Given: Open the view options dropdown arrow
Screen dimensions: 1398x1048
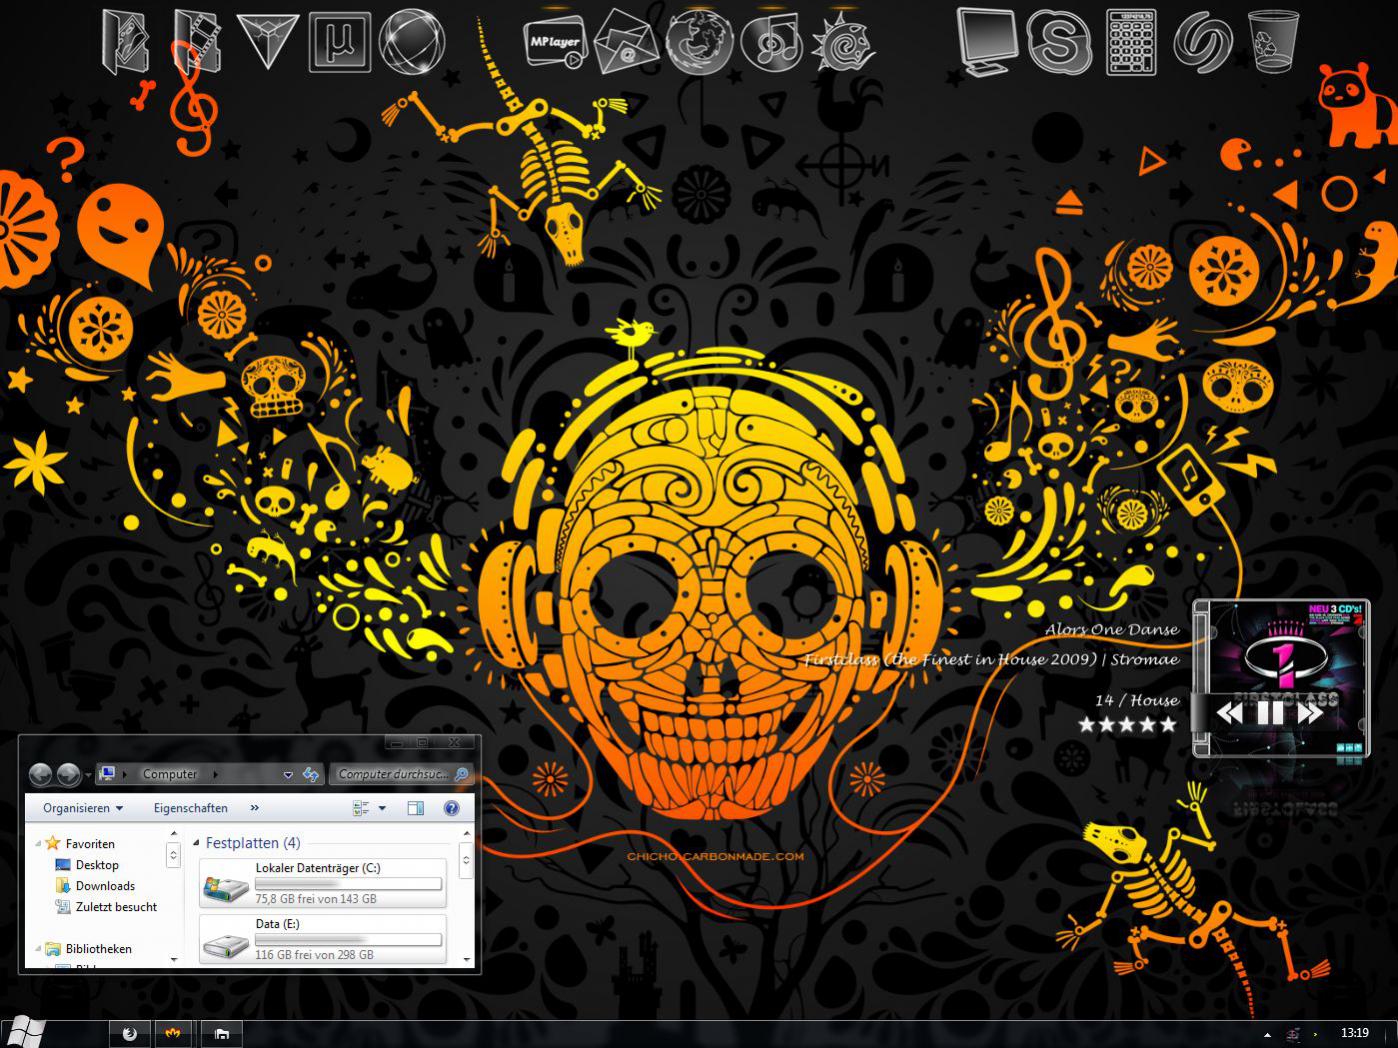Looking at the screenshot, I should tap(382, 808).
